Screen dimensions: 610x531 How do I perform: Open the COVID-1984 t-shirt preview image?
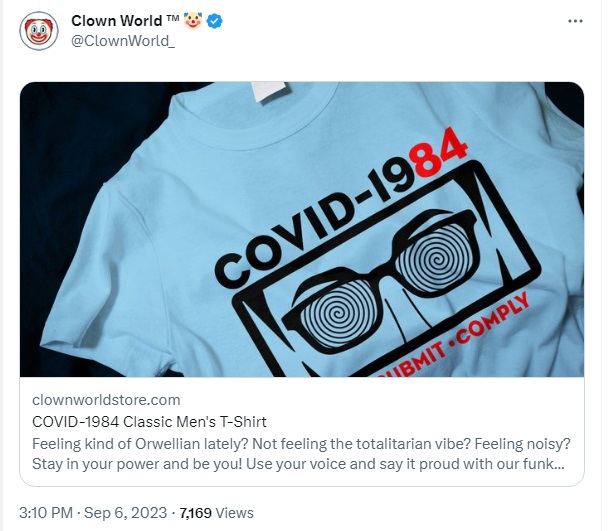pos(302,229)
